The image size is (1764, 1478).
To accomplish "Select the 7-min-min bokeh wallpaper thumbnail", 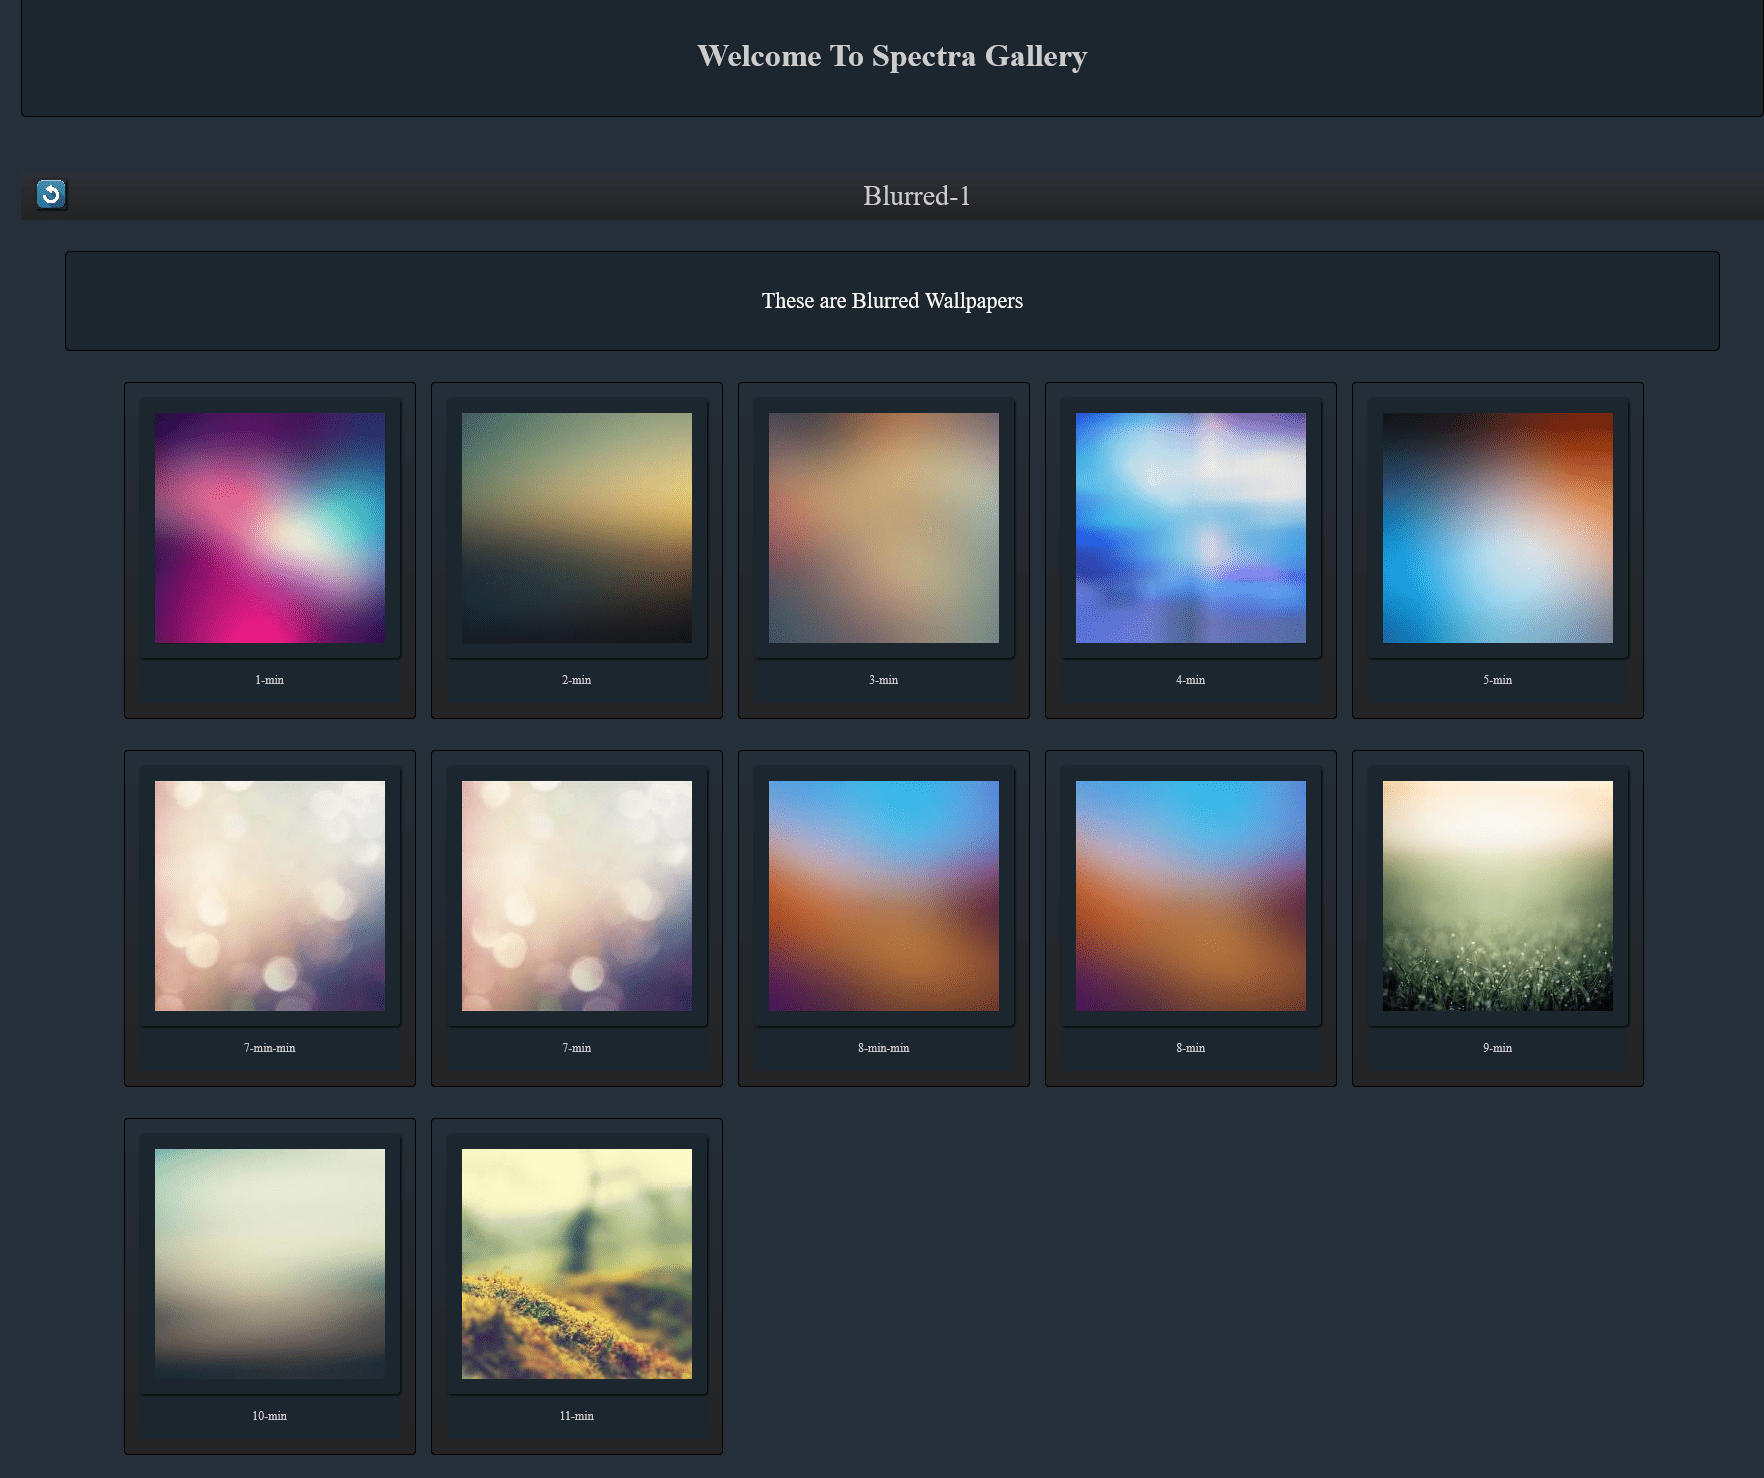I will point(270,896).
